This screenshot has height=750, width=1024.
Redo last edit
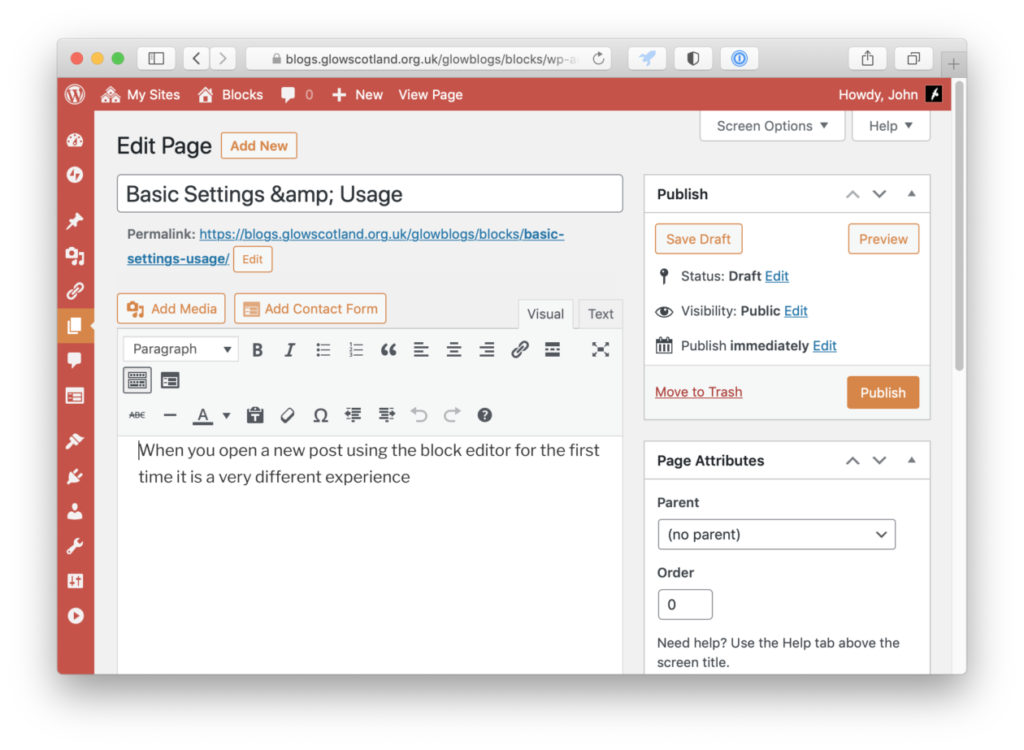[x=452, y=415]
